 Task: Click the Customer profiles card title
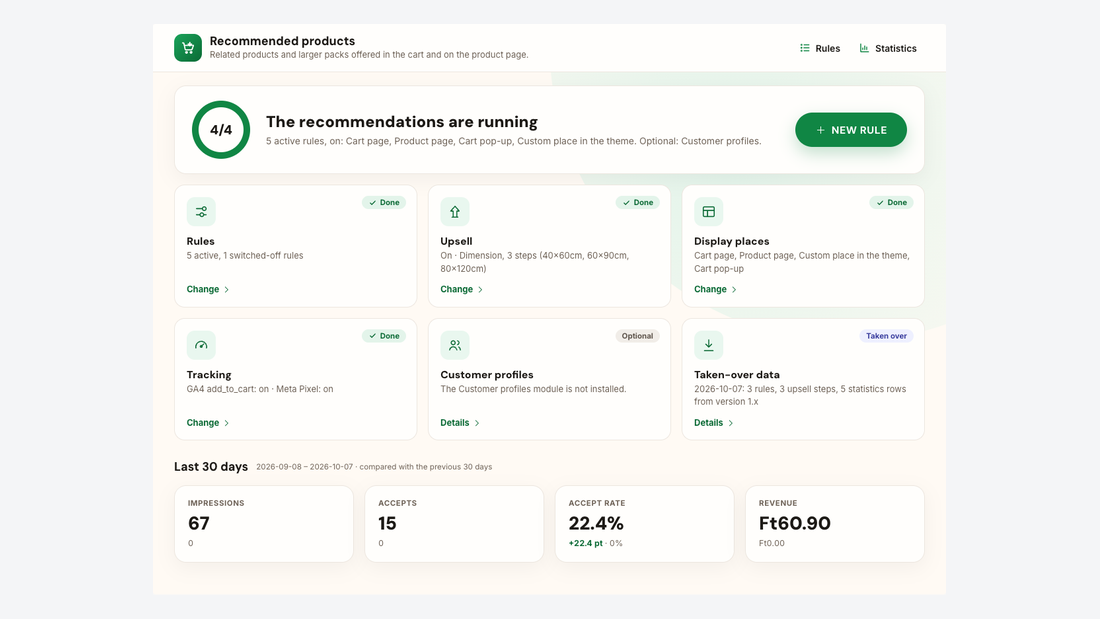click(487, 374)
